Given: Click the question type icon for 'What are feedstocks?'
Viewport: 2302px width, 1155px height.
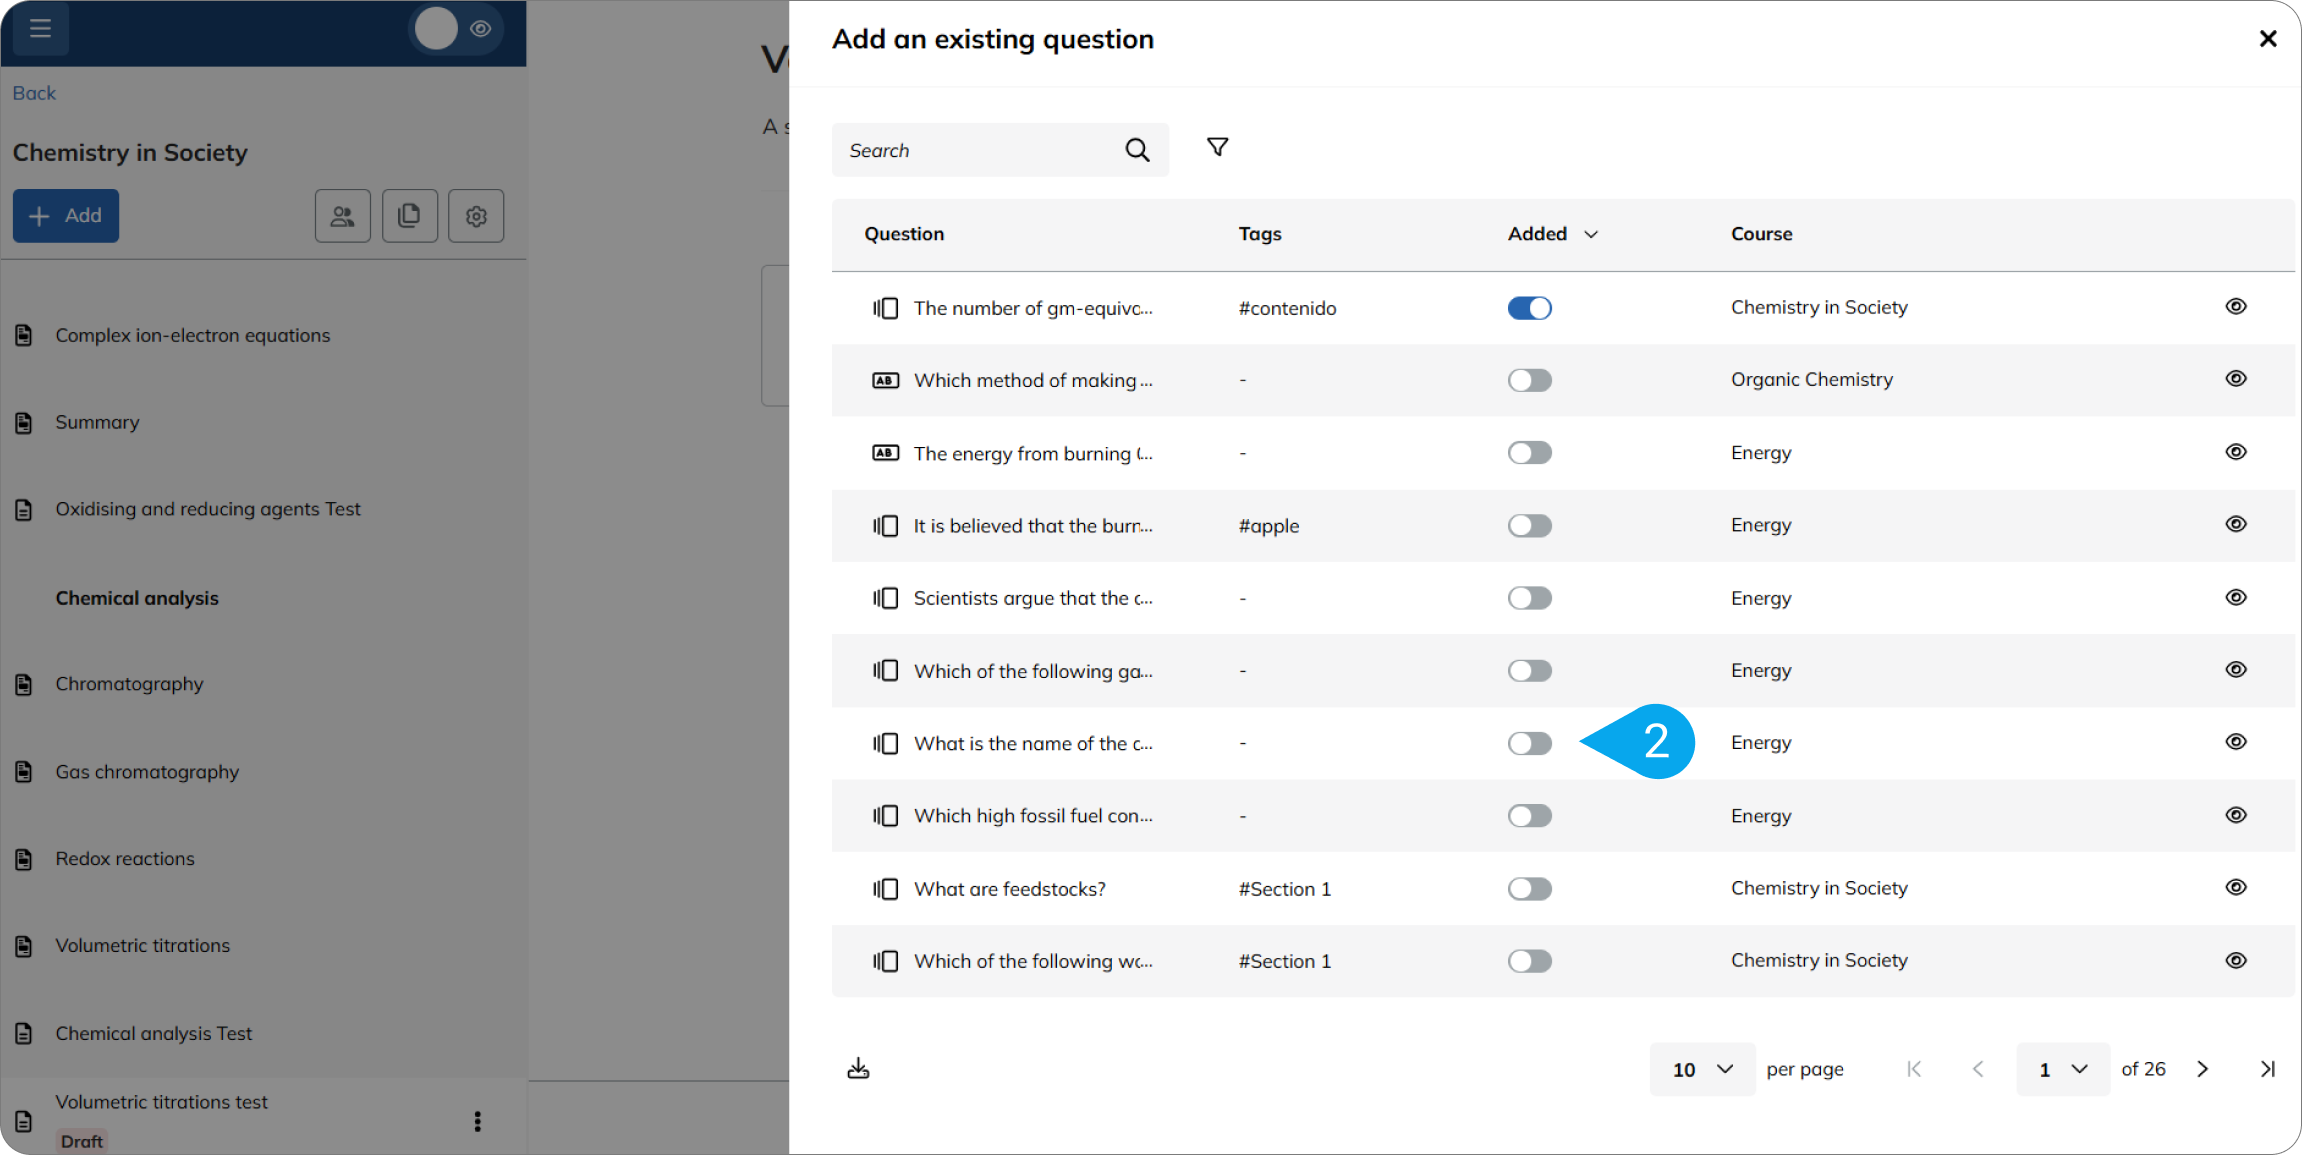Looking at the screenshot, I should [x=885, y=889].
